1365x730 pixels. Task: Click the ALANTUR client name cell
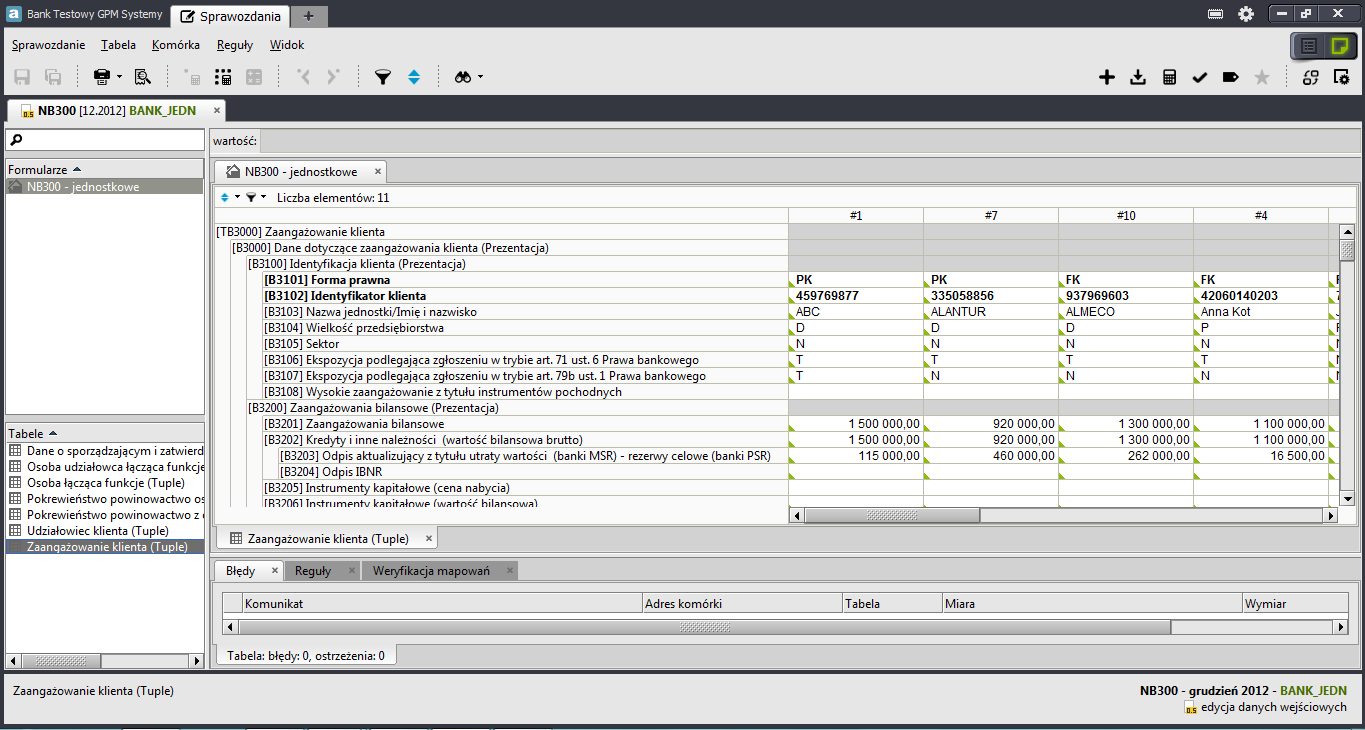point(991,312)
